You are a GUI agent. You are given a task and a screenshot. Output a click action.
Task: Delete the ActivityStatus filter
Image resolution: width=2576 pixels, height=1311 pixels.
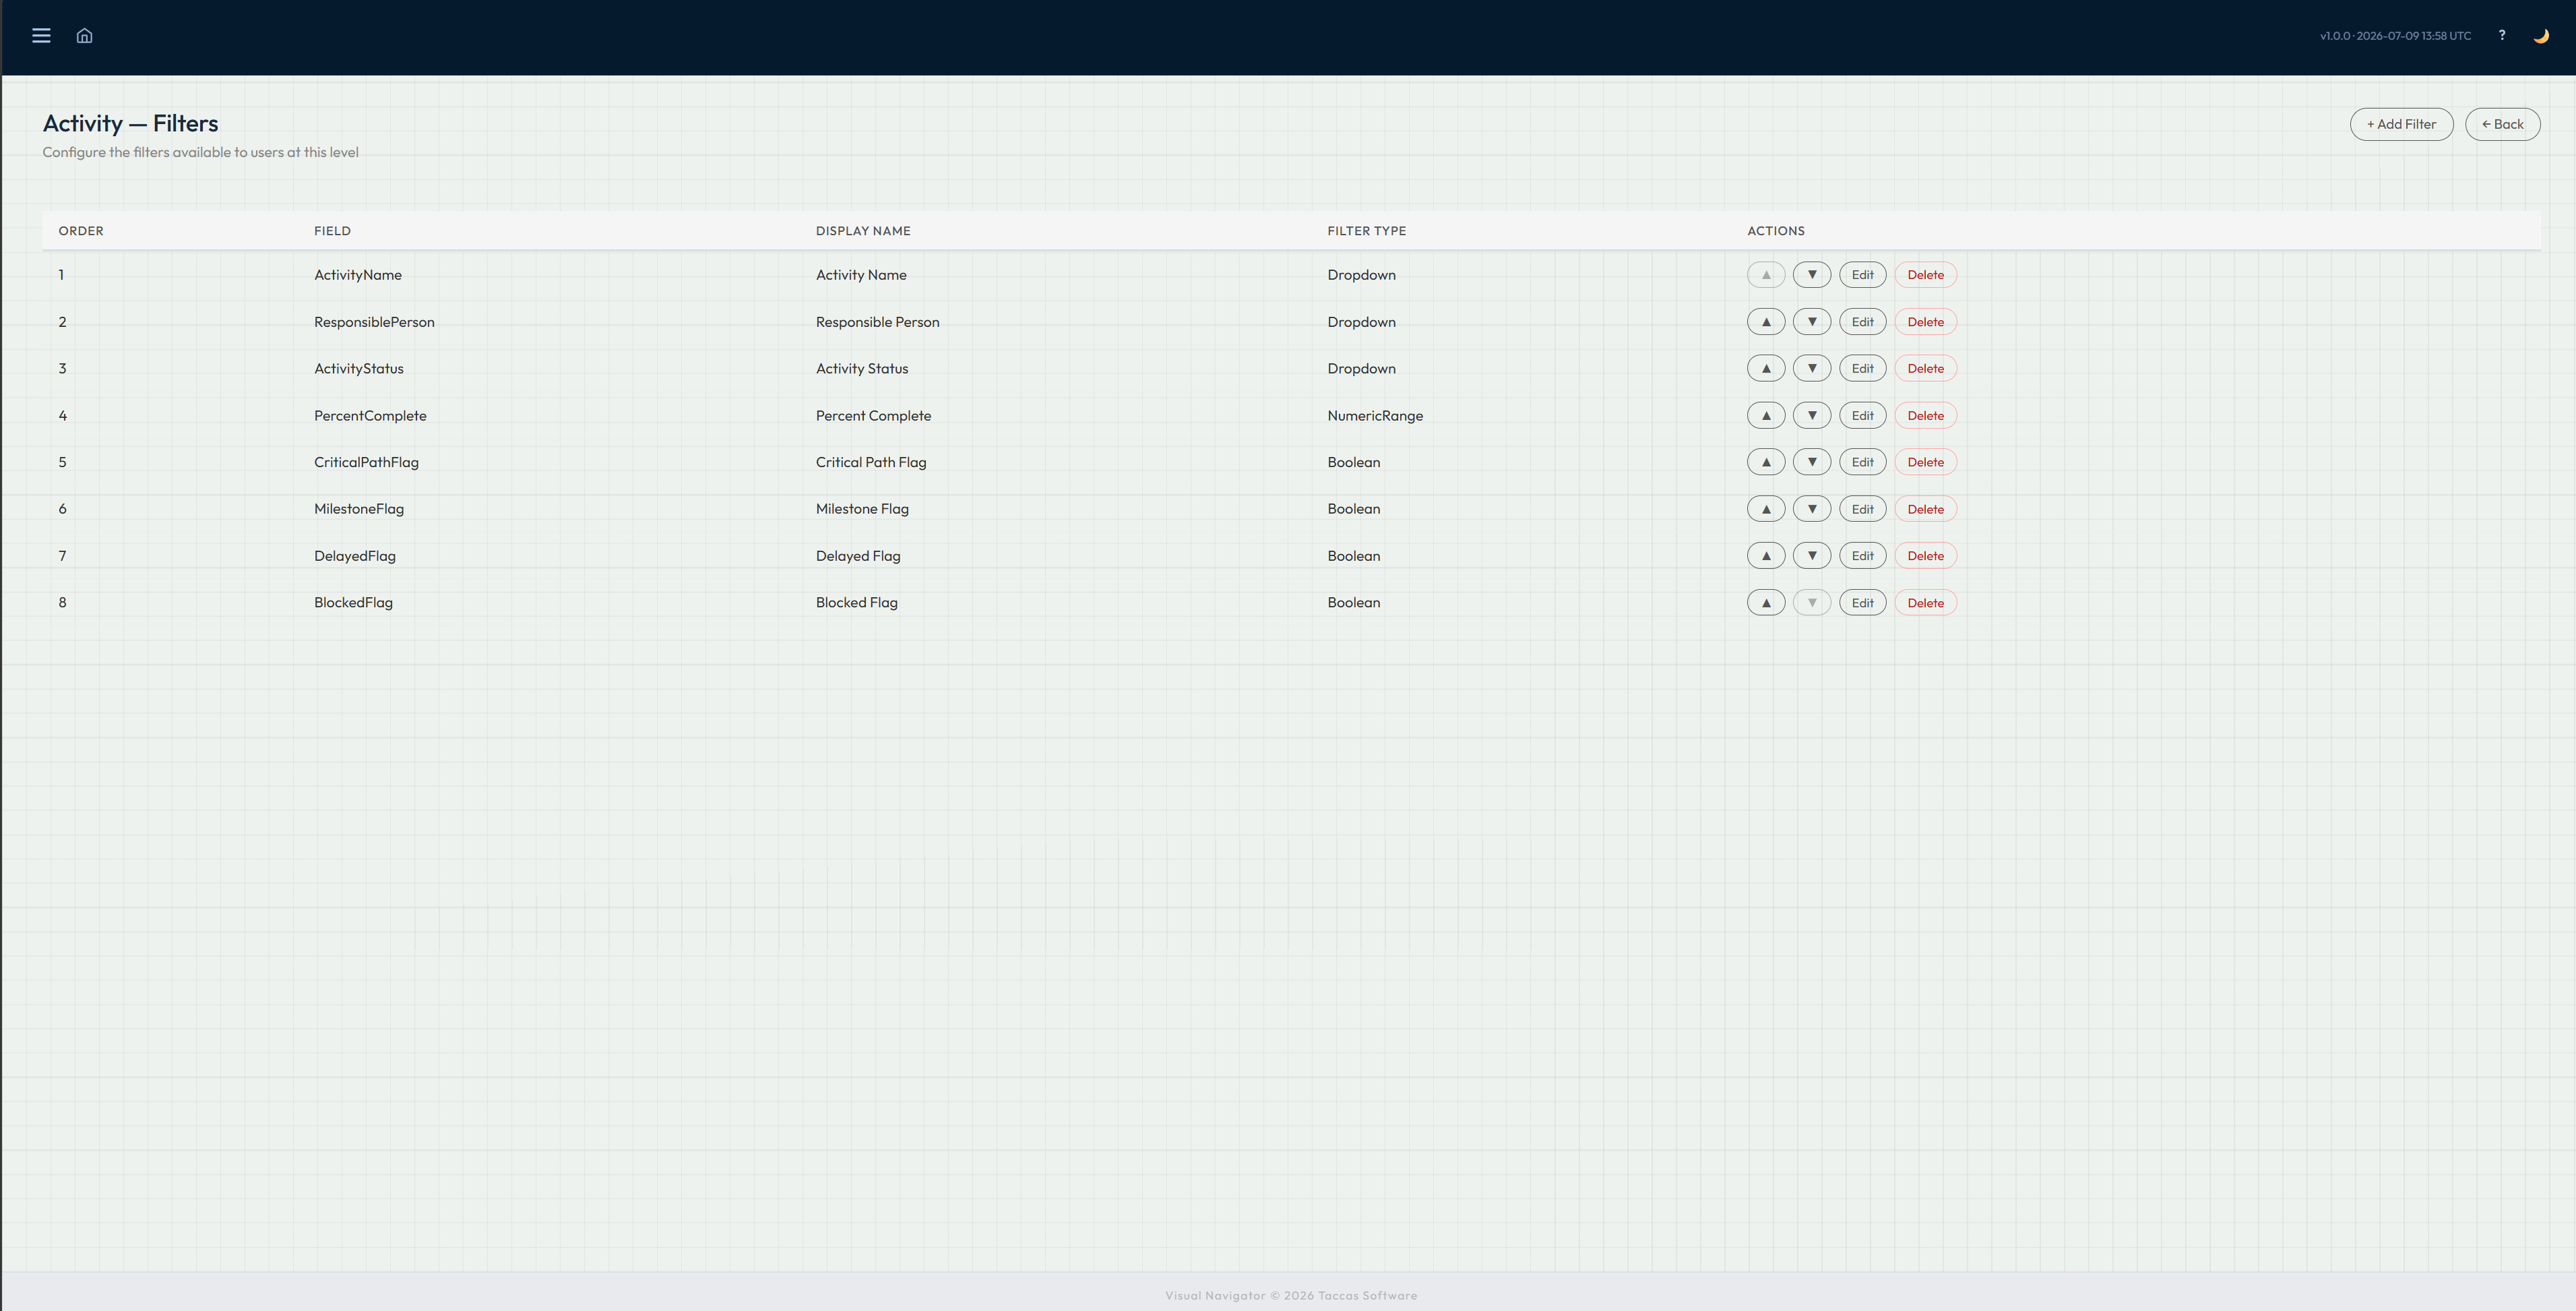point(1925,368)
